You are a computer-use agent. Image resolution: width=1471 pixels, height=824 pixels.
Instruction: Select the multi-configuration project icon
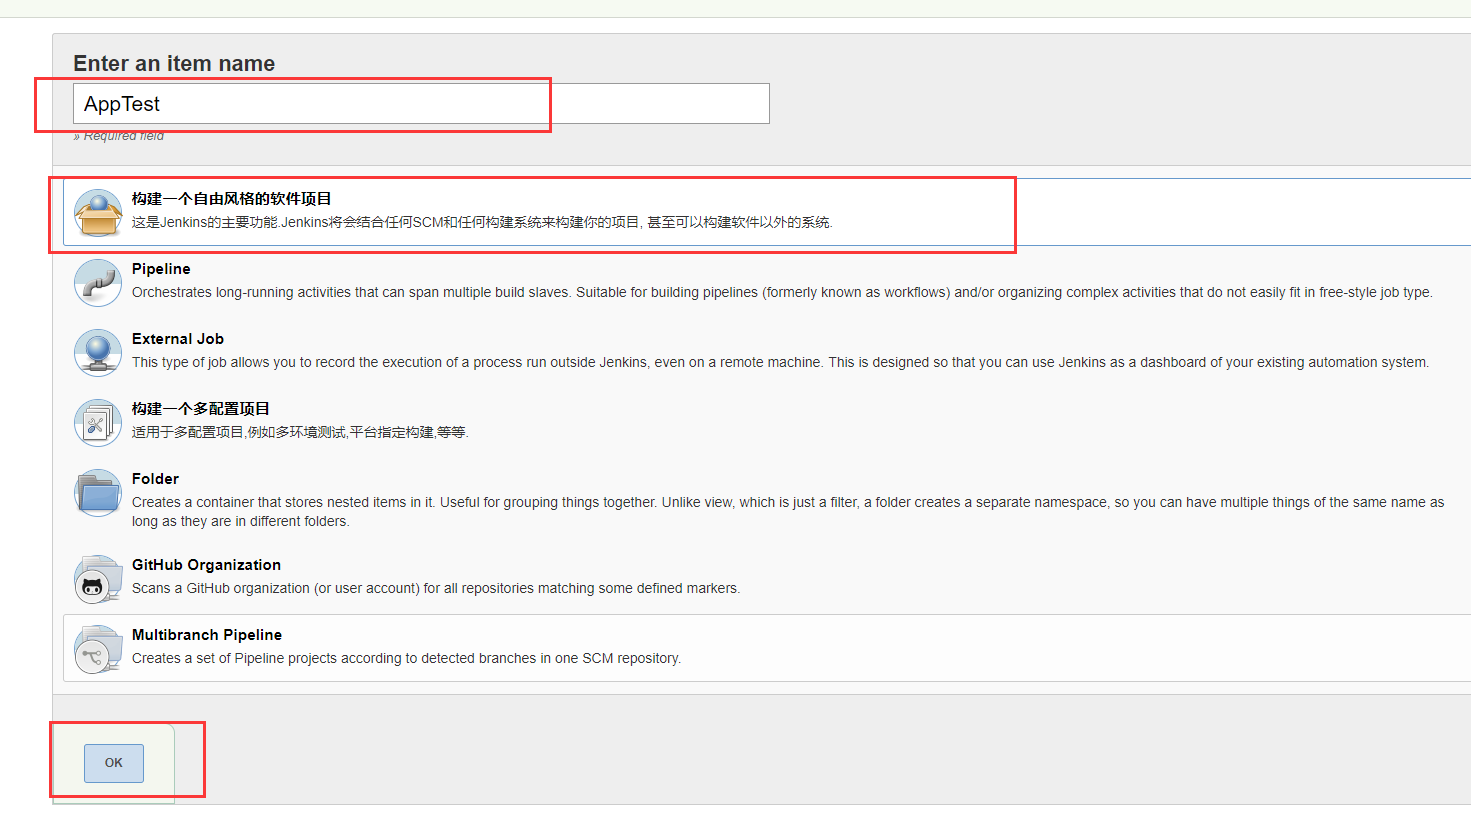coord(98,423)
